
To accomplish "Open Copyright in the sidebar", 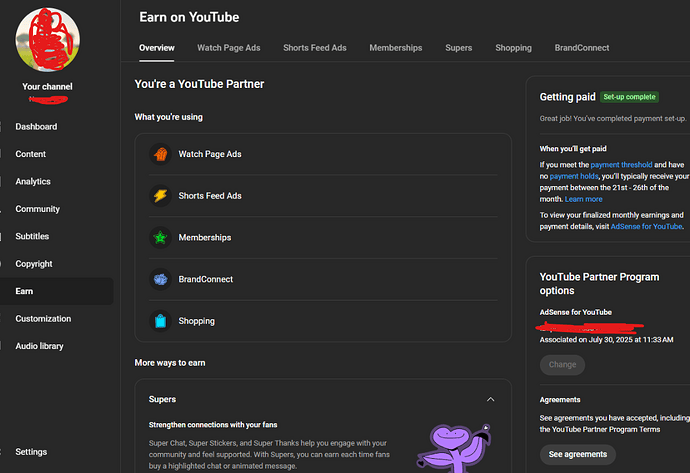I will 34,264.
